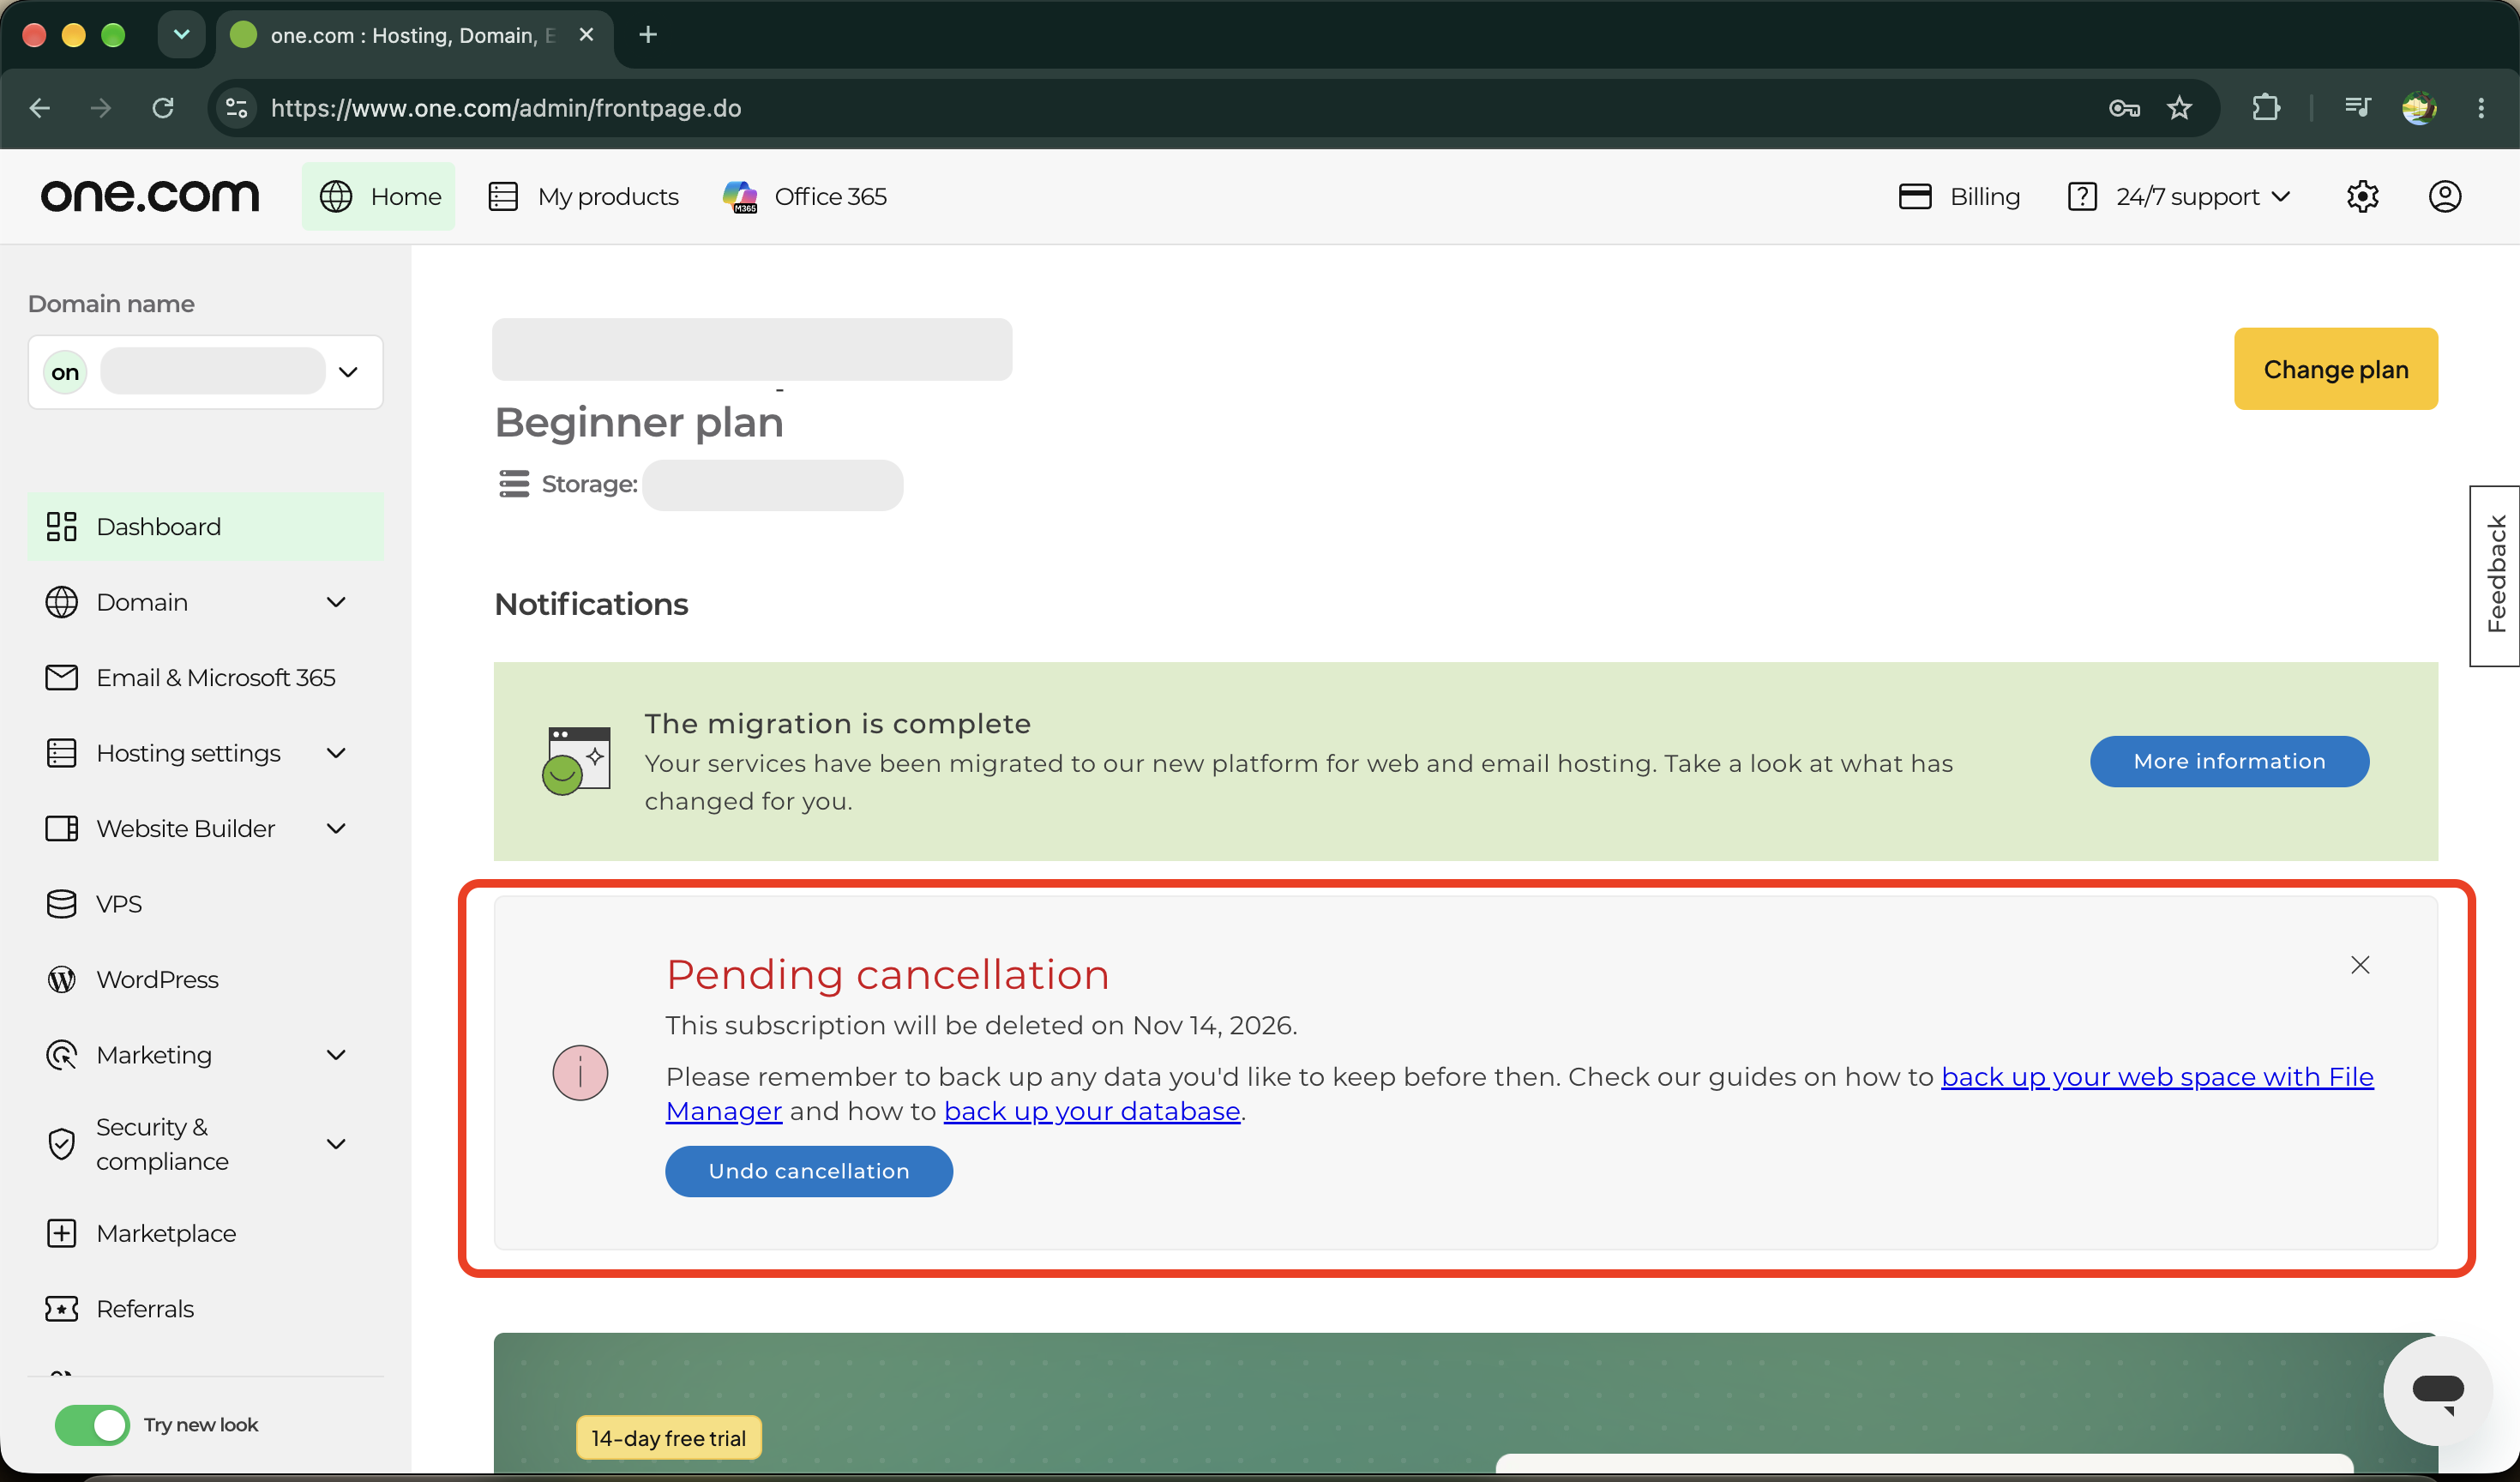Open the chat support bubble

tap(2437, 1390)
